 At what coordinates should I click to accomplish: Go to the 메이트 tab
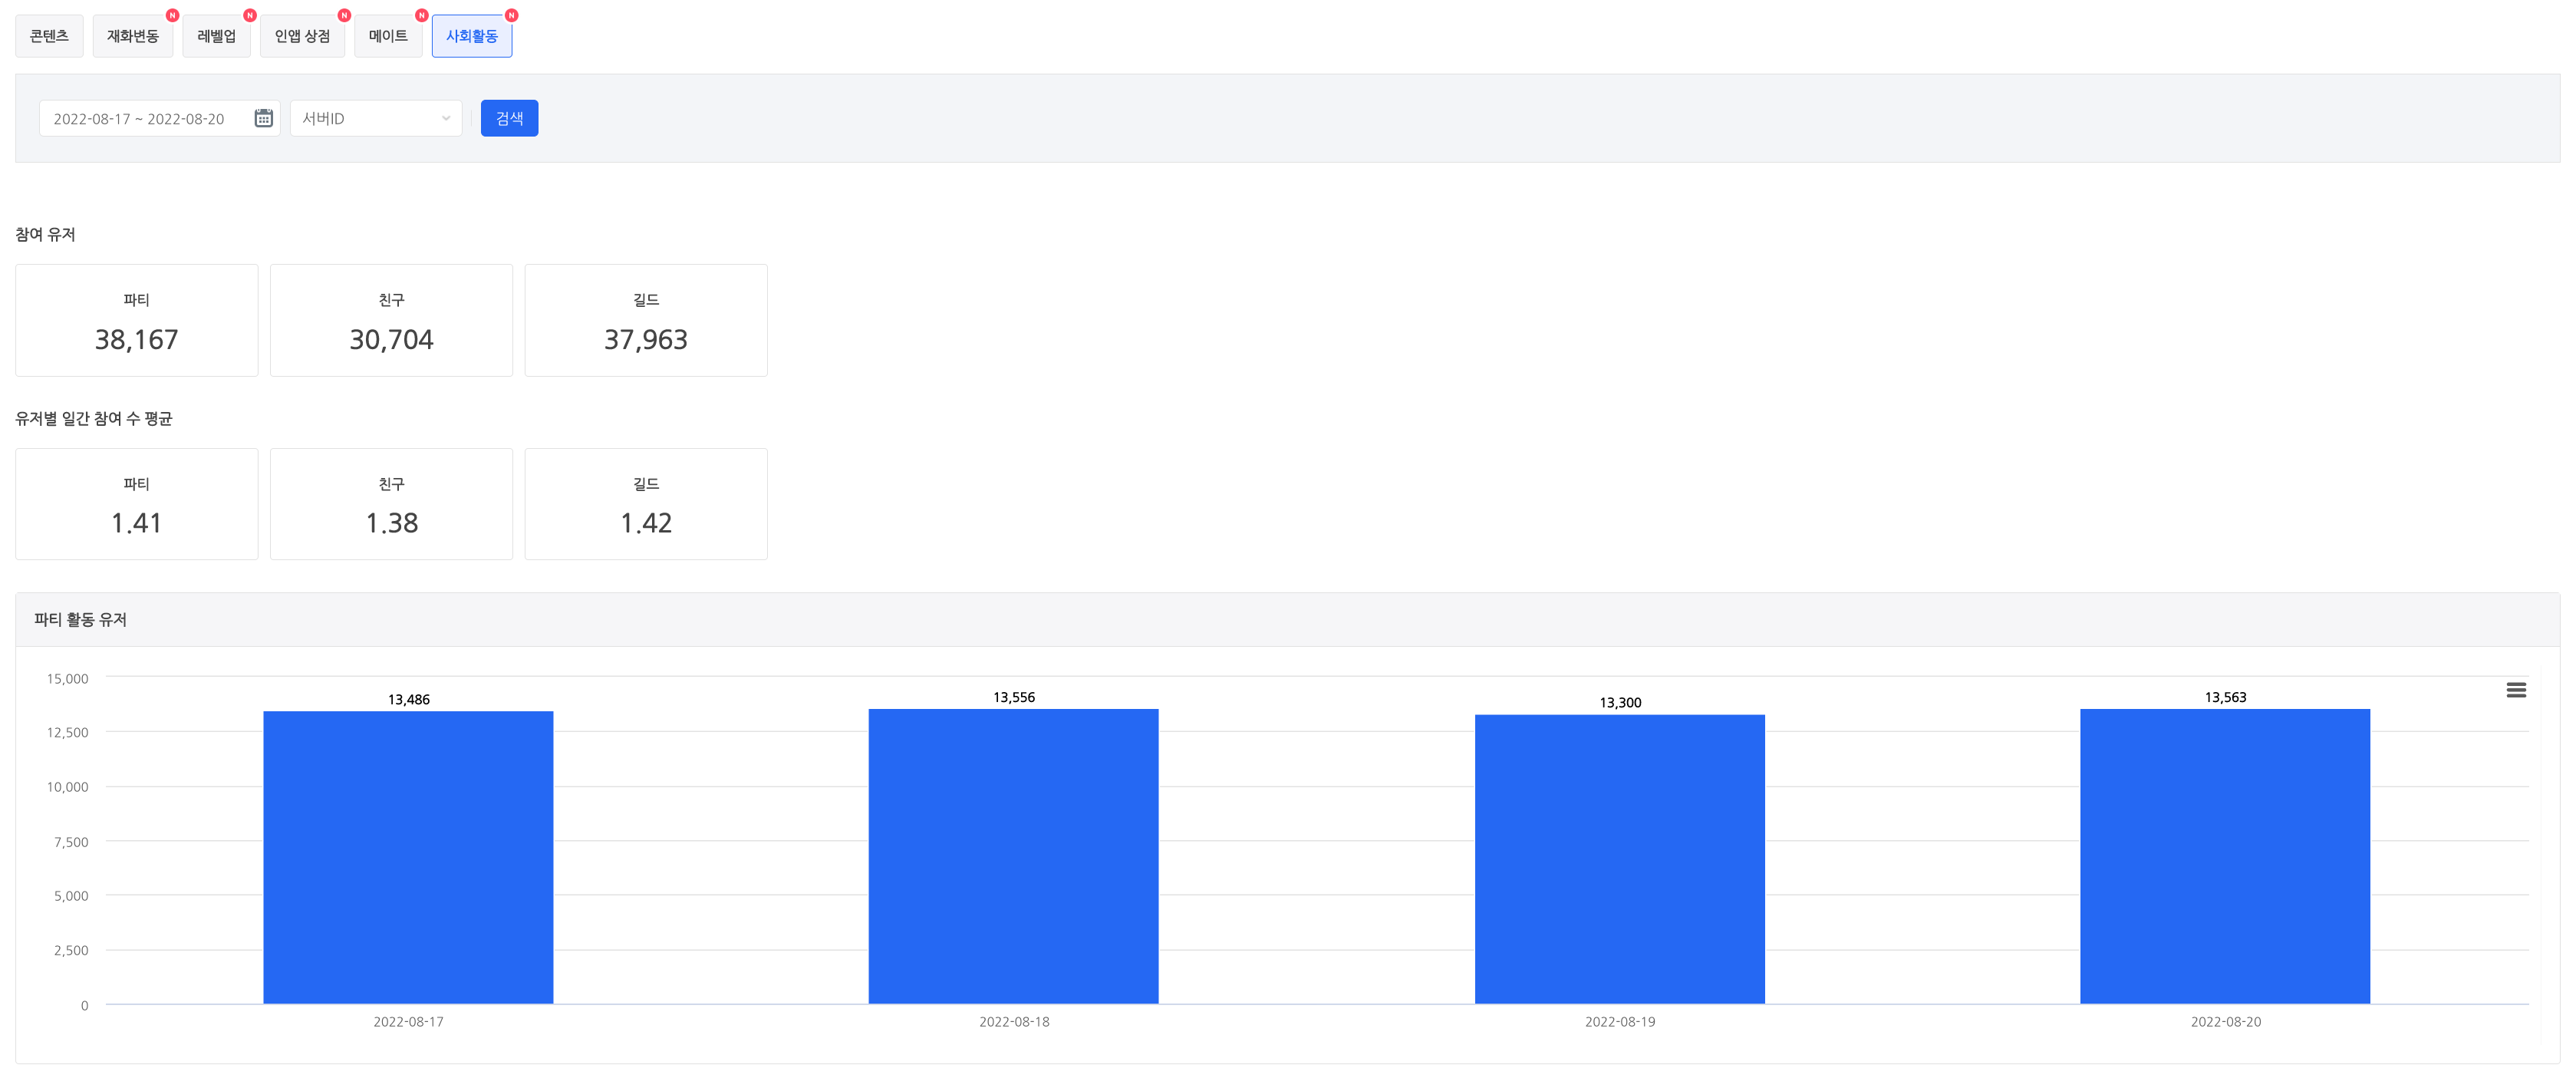click(388, 36)
